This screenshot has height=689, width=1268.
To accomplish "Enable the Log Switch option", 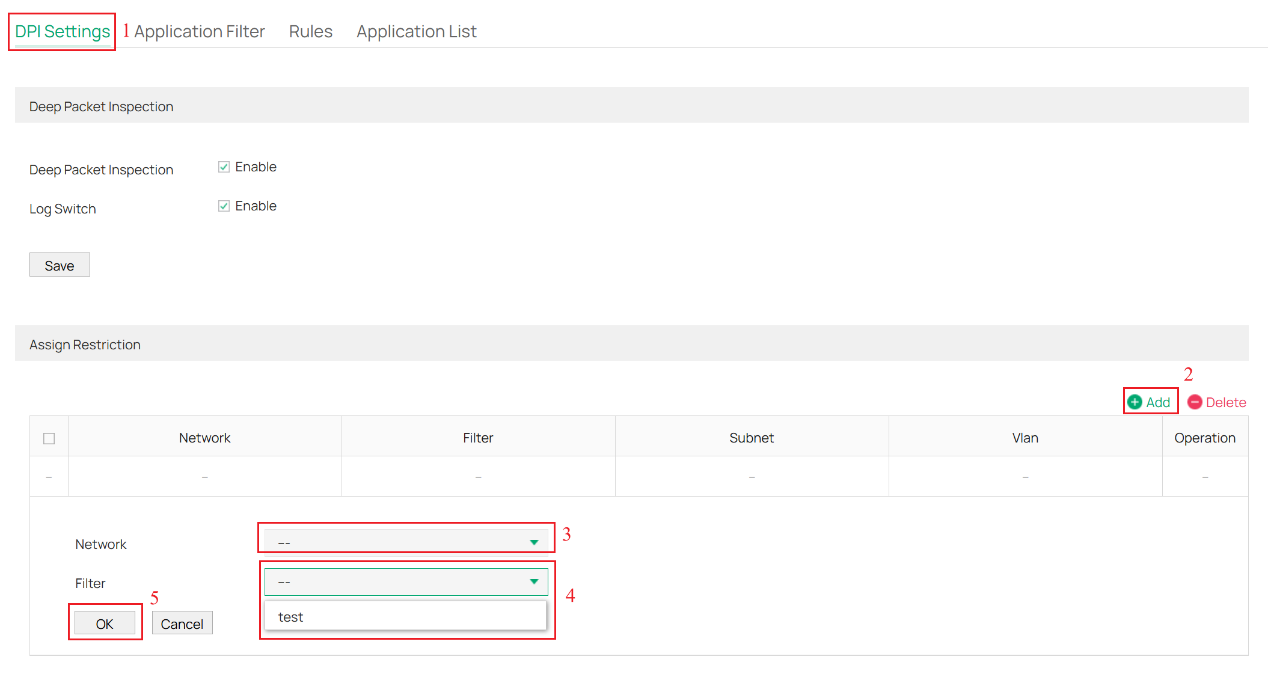I will [x=224, y=205].
